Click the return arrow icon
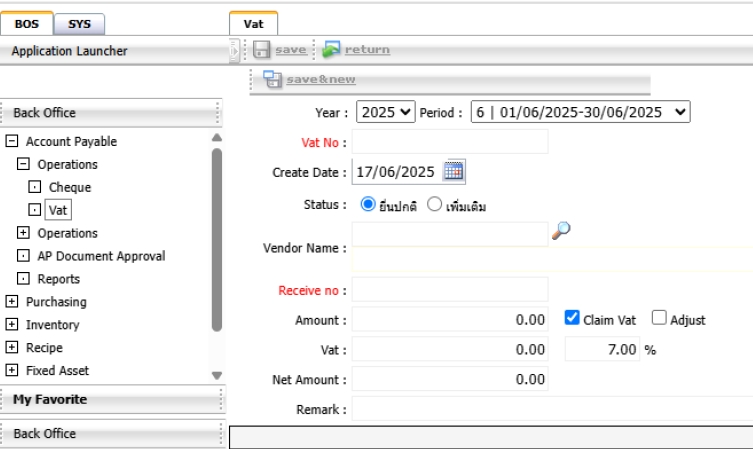Image resolution: width=753 pixels, height=449 pixels. pos(331,49)
